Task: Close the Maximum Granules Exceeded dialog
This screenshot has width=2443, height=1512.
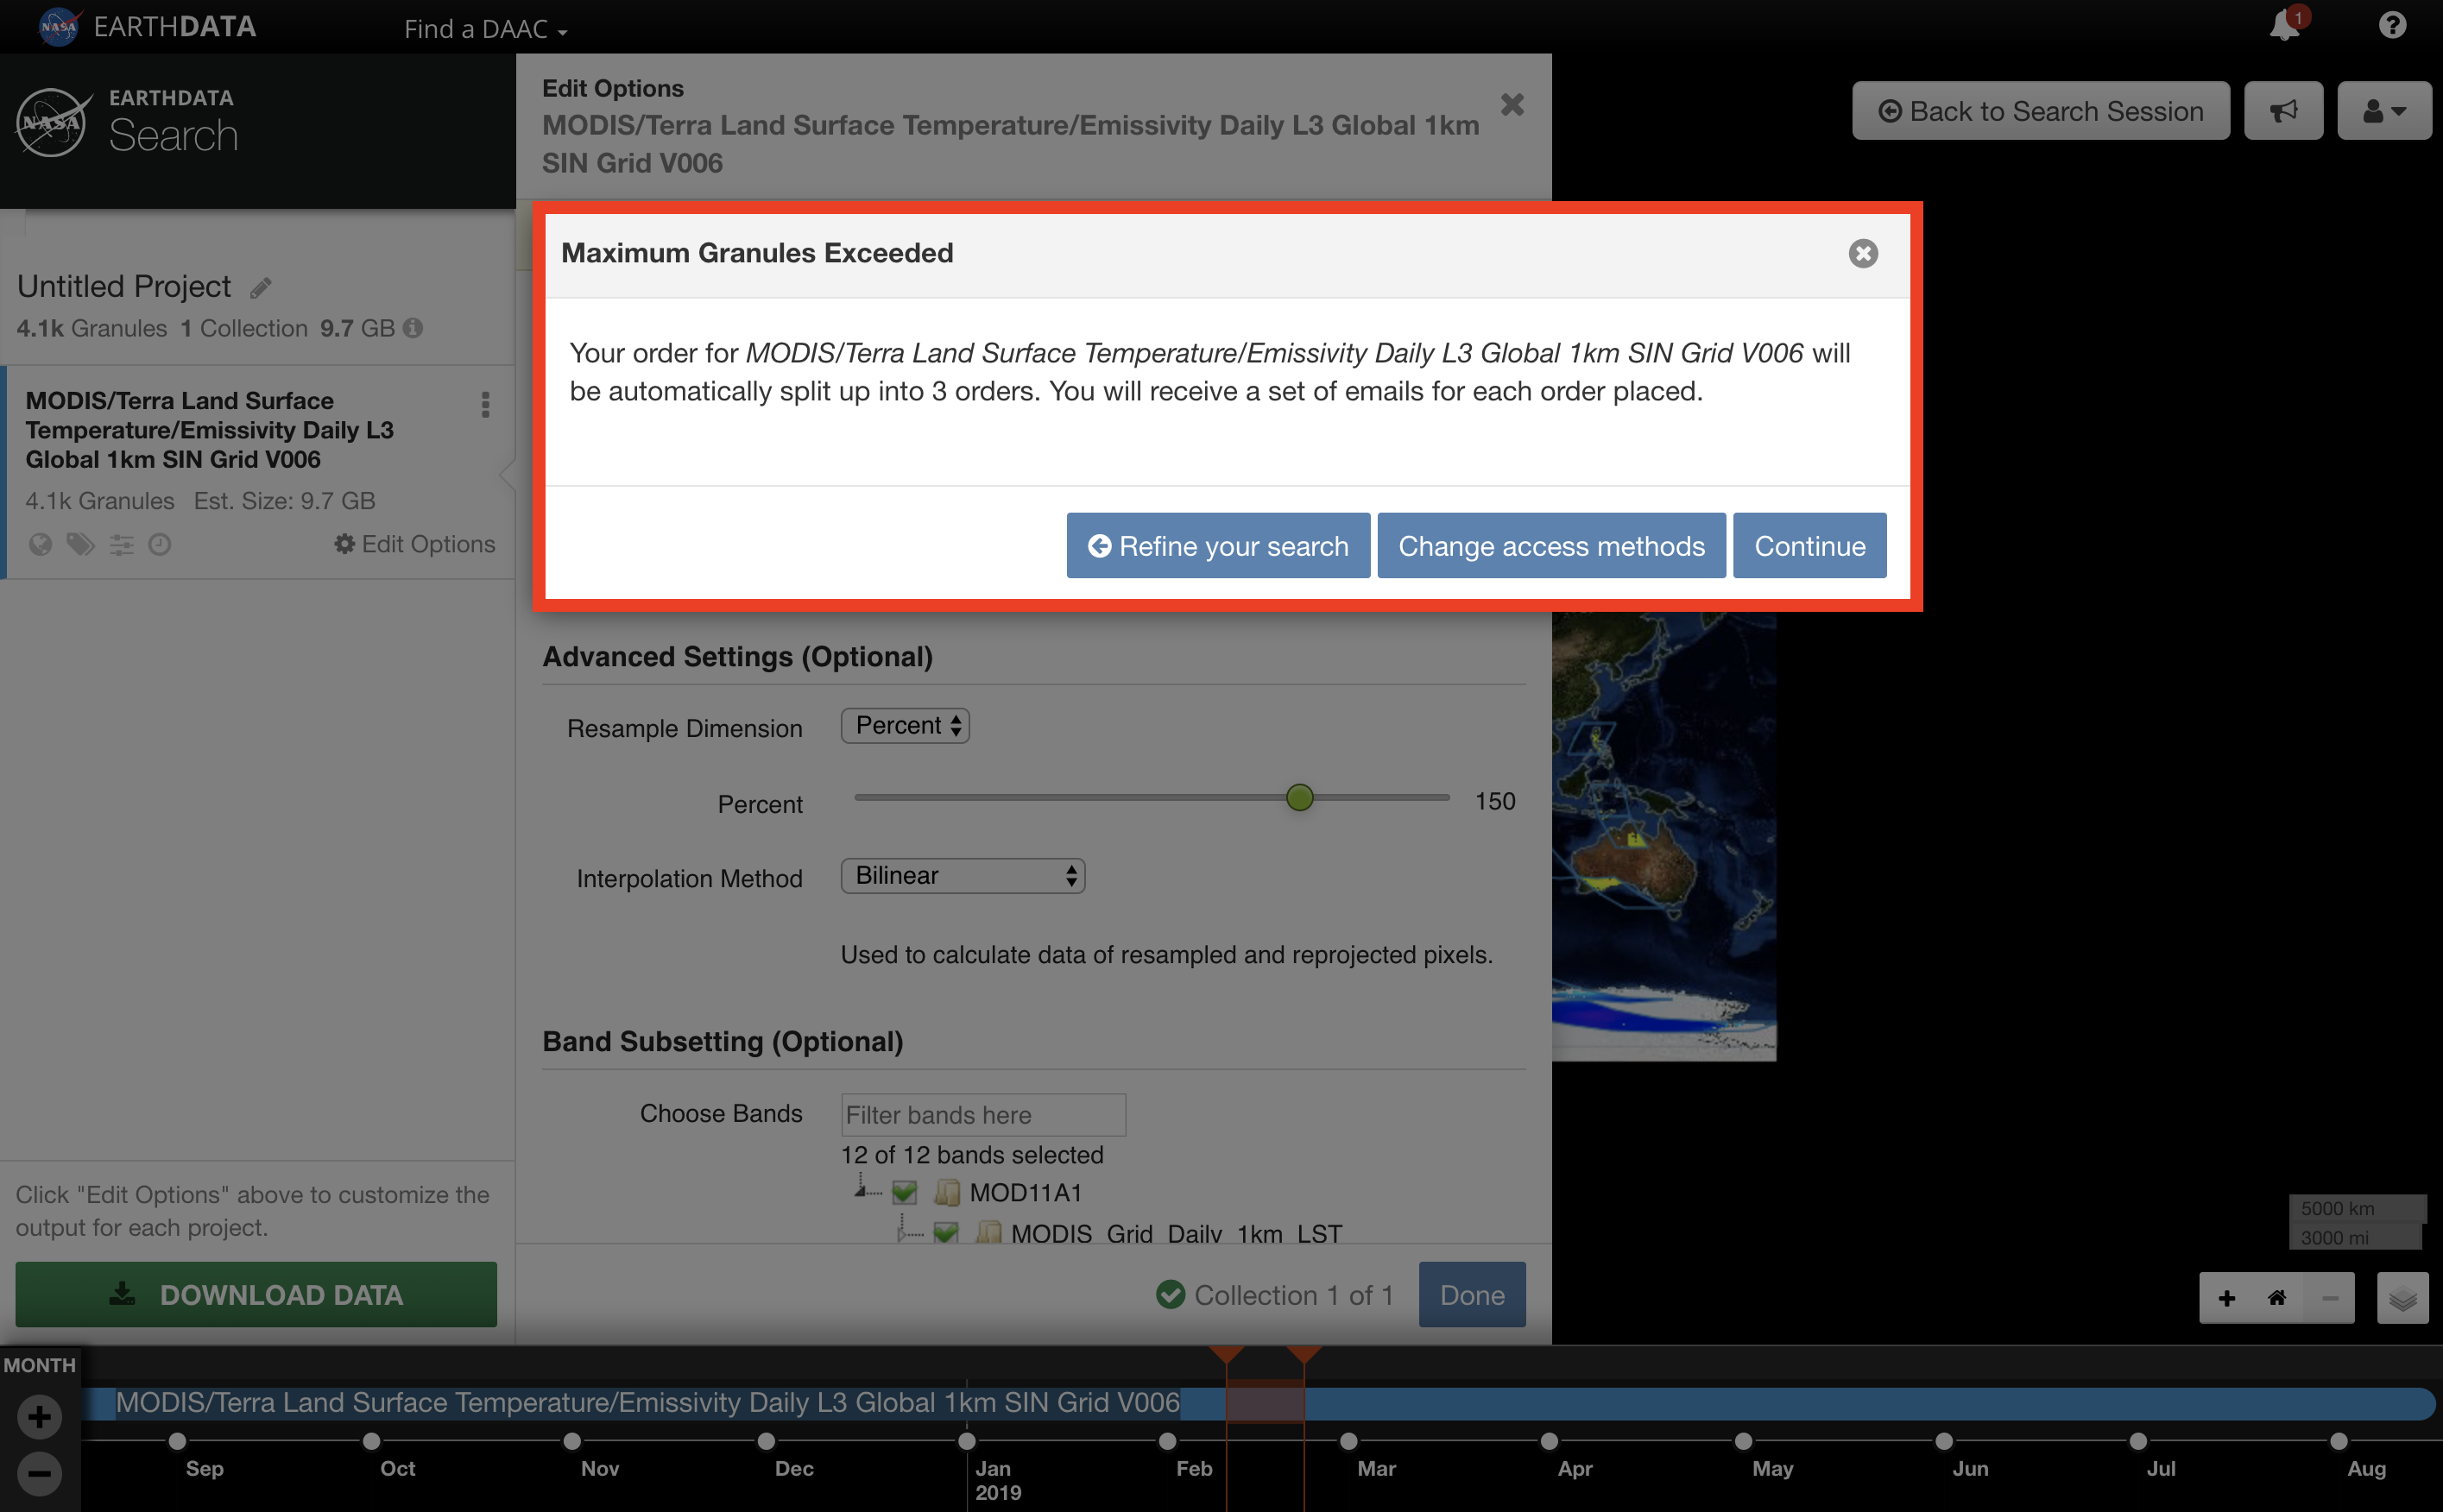Action: pyautogui.click(x=1862, y=253)
